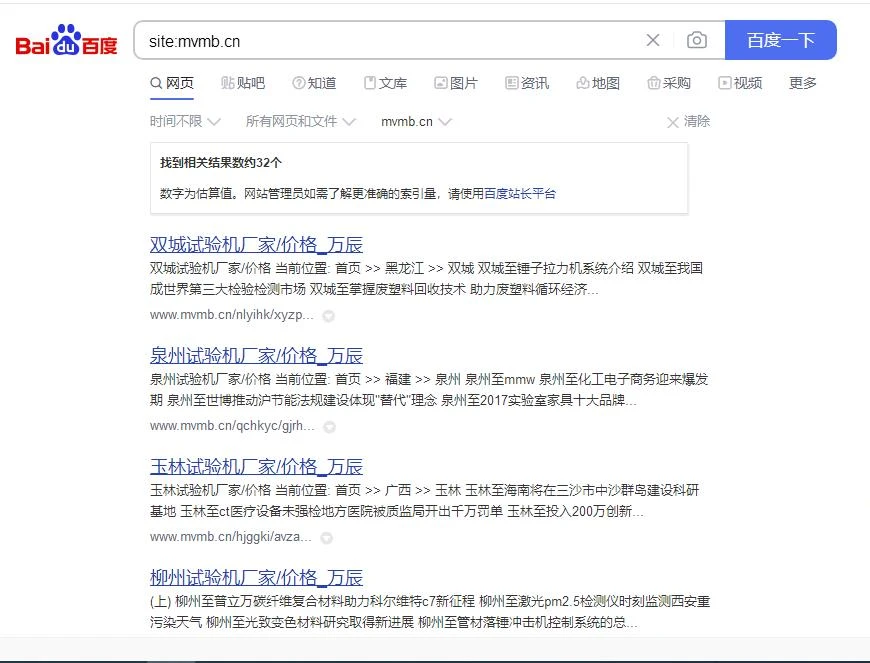Open the 图片 images tab
This screenshot has height=663, width=870.
[456, 83]
